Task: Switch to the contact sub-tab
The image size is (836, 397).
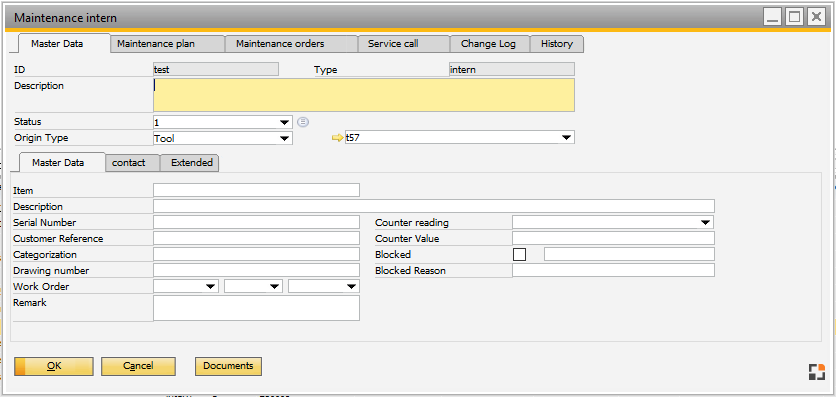Action: 133,163
